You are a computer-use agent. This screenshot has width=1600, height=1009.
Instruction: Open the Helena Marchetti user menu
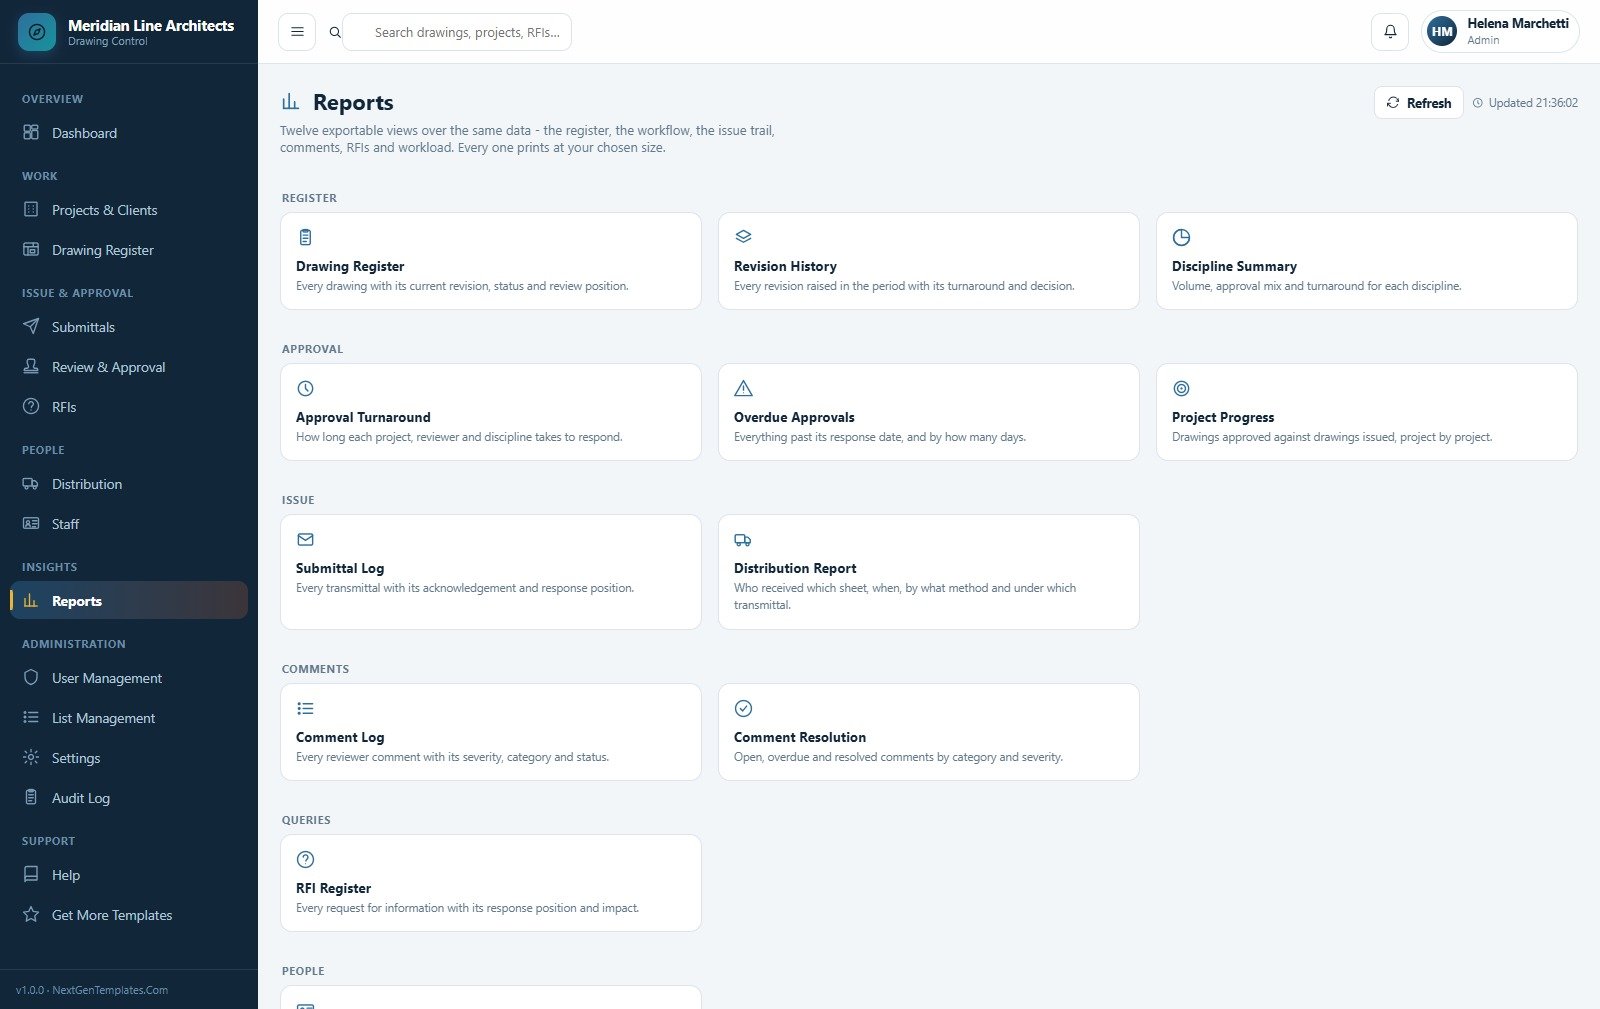click(x=1500, y=32)
